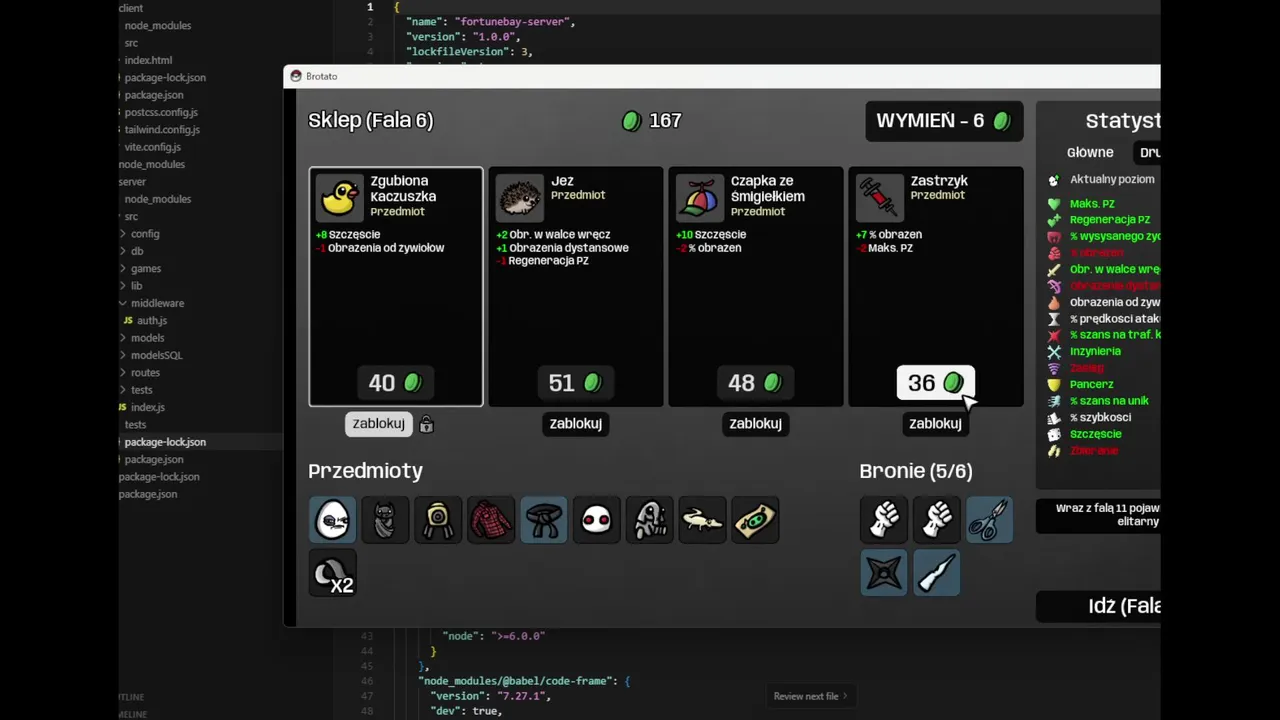This screenshot has height=720, width=1280.
Task: Select the green banknote item
Action: [755, 520]
